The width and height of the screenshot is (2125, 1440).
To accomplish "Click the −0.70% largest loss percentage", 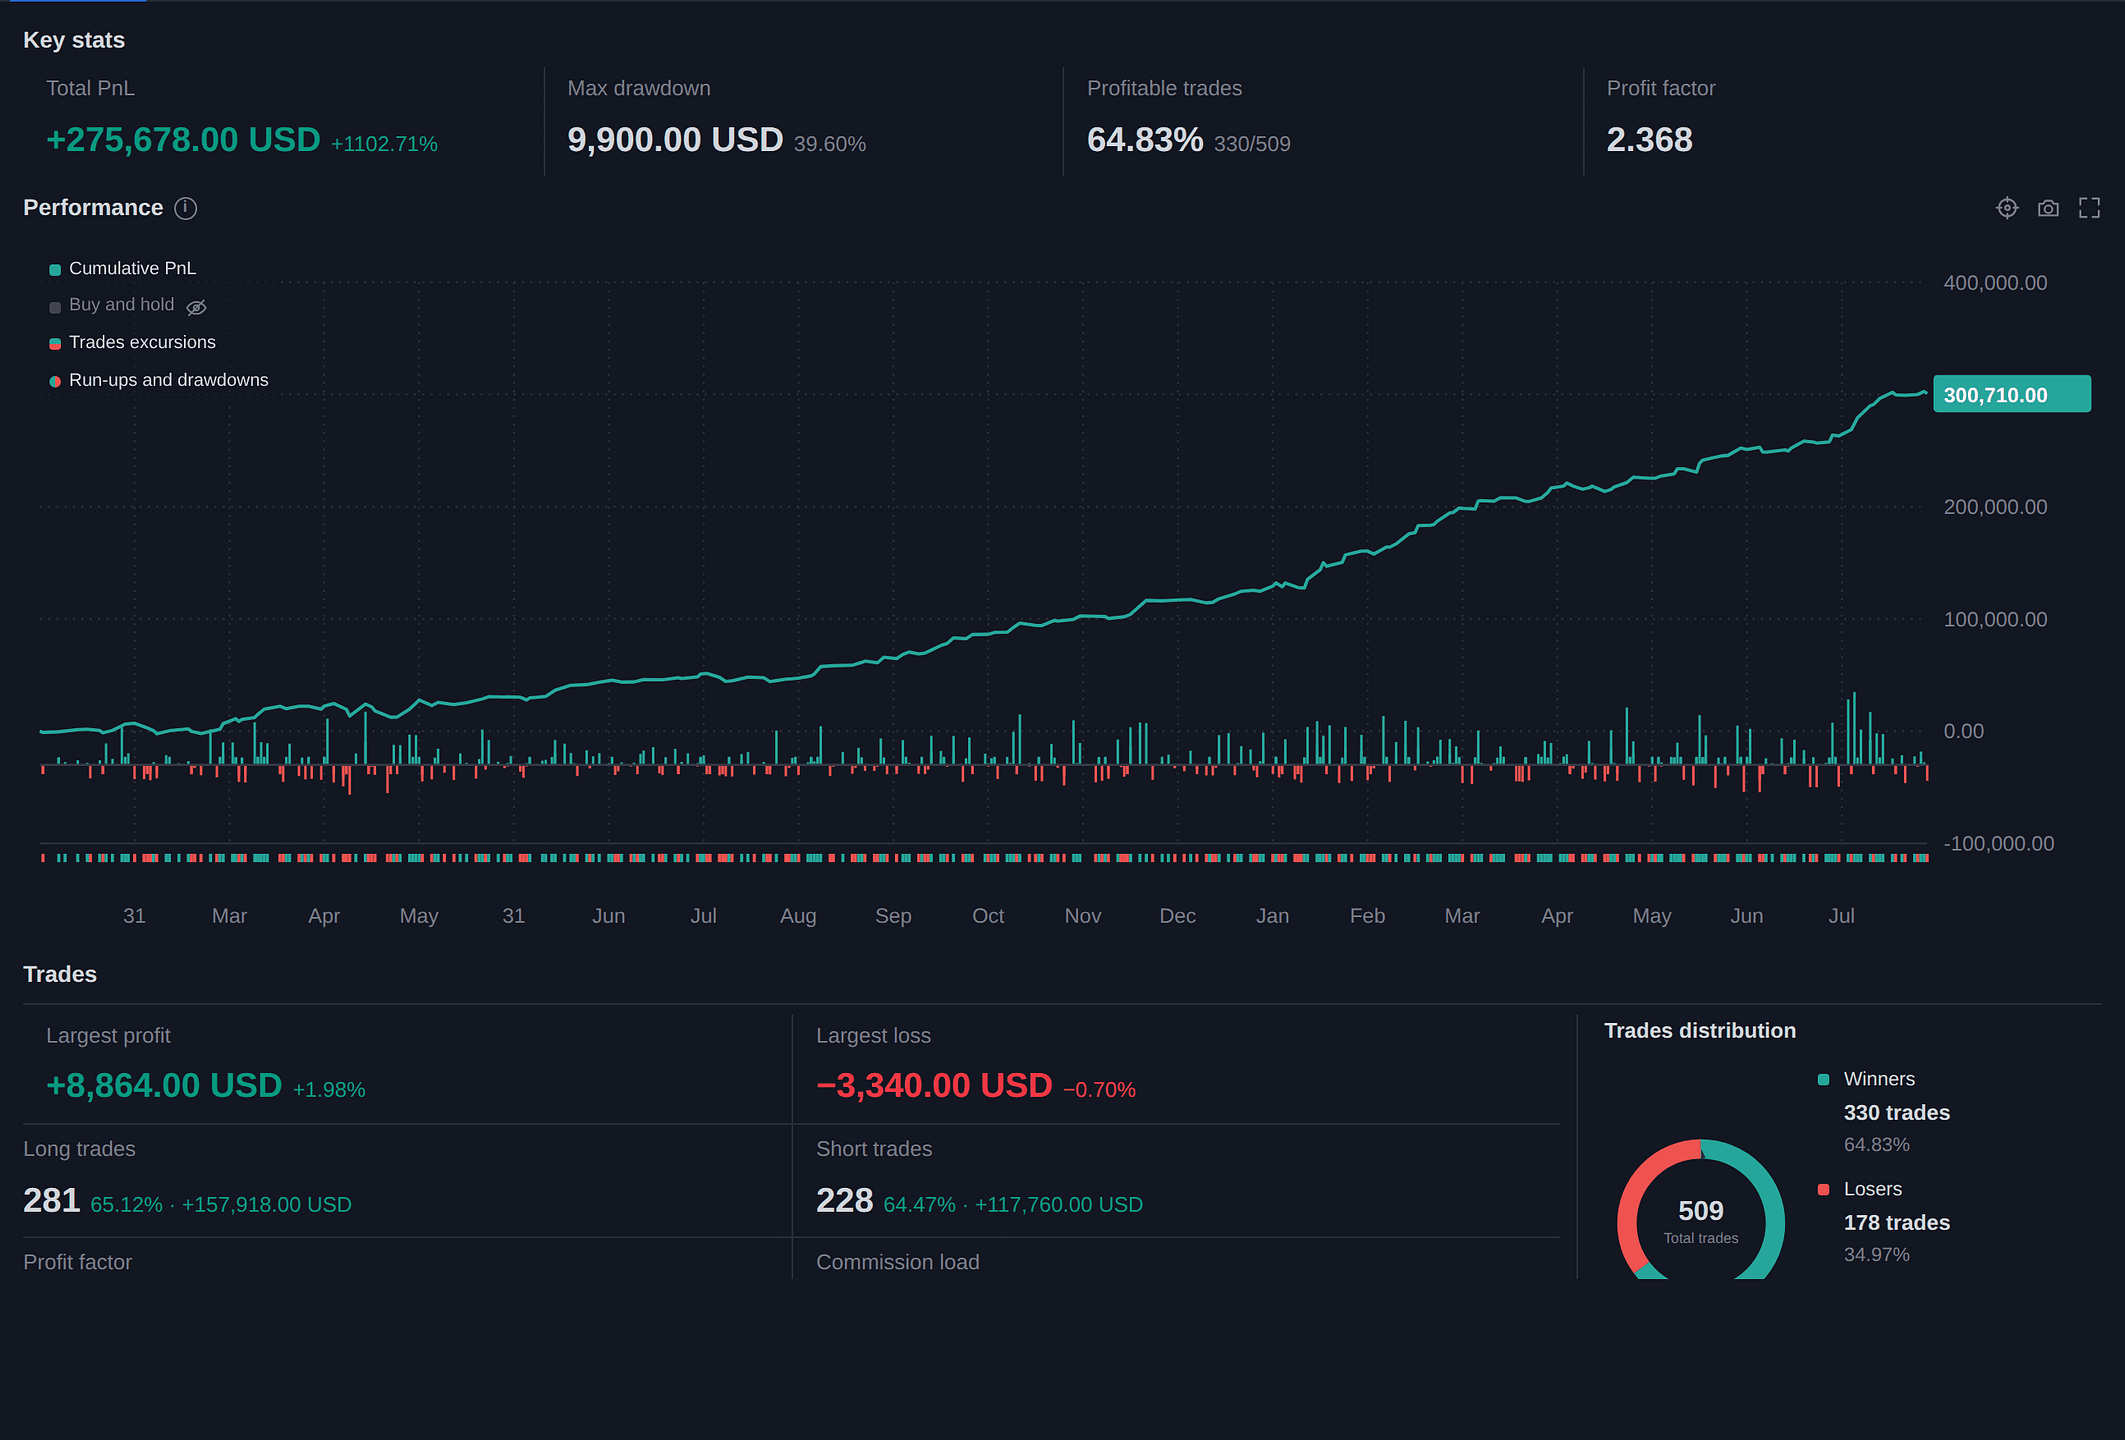I will click(1099, 1090).
